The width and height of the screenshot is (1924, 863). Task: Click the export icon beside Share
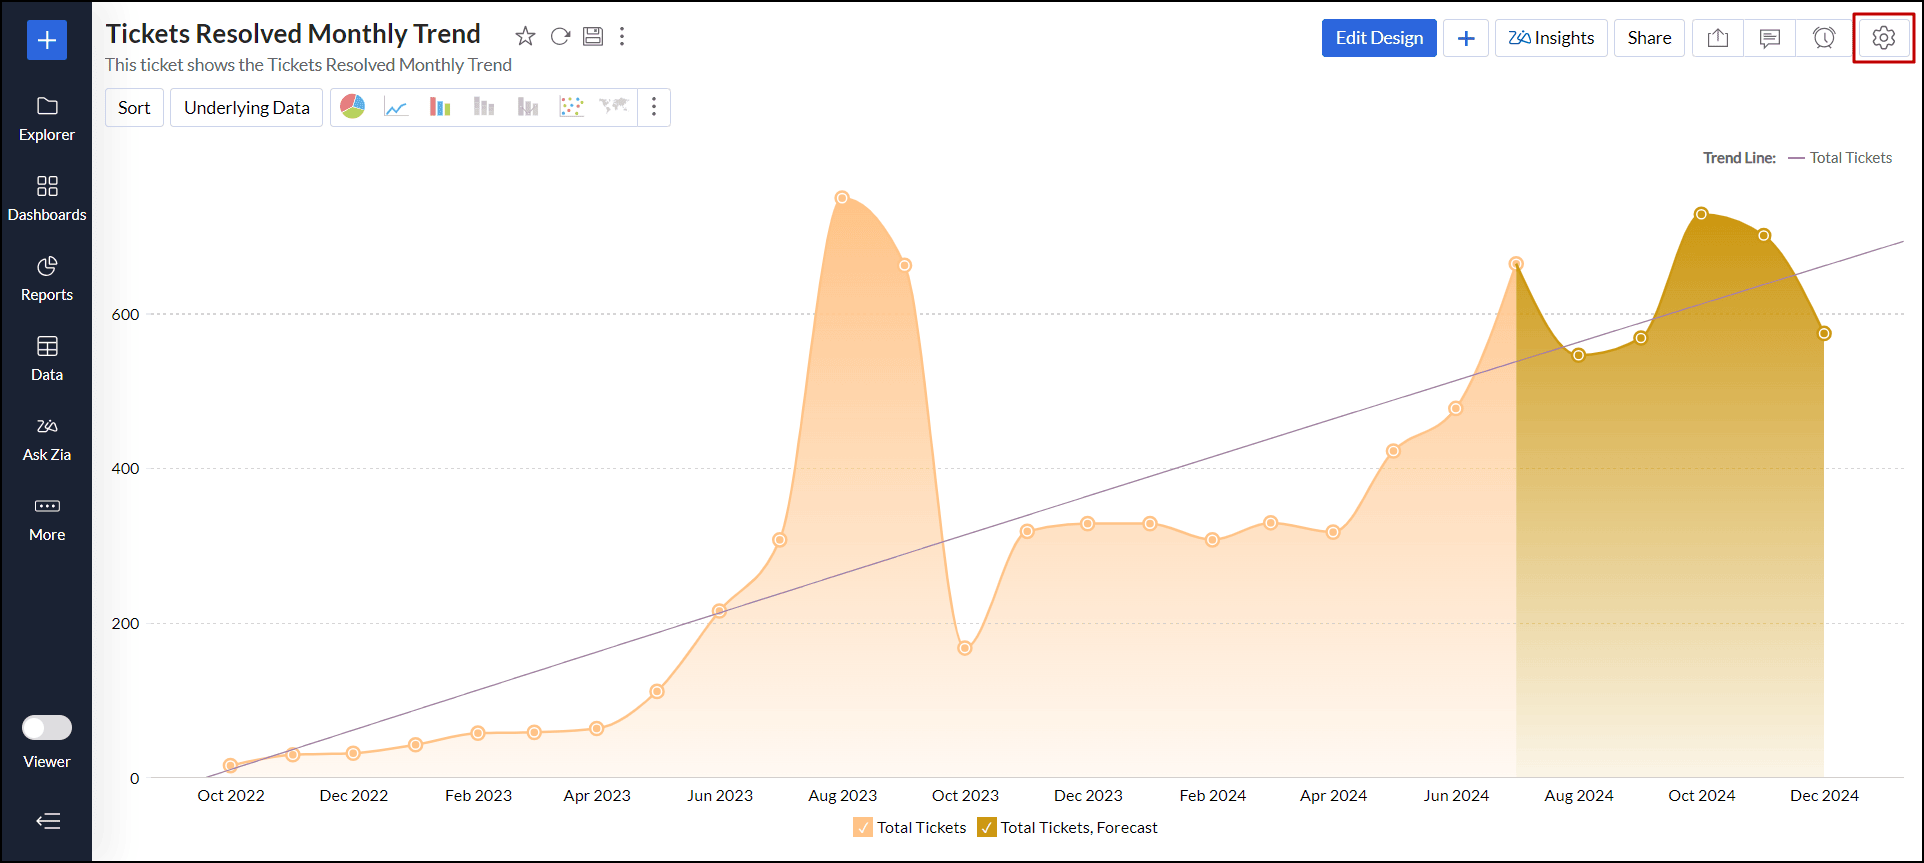click(x=1717, y=38)
